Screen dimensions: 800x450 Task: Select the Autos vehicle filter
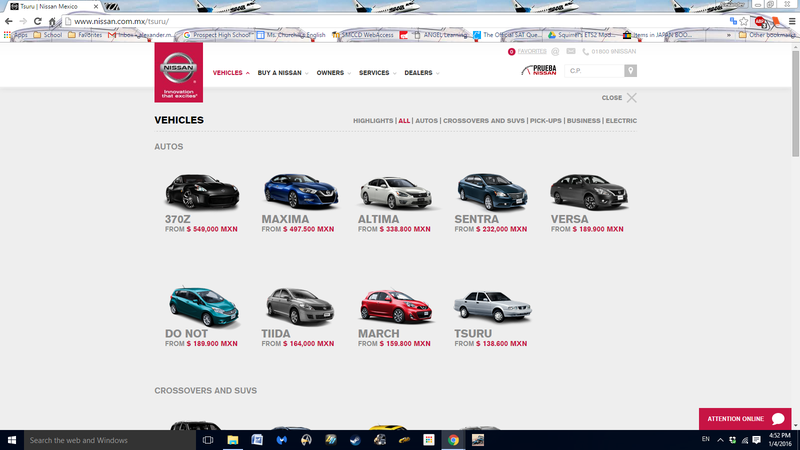[x=427, y=121]
